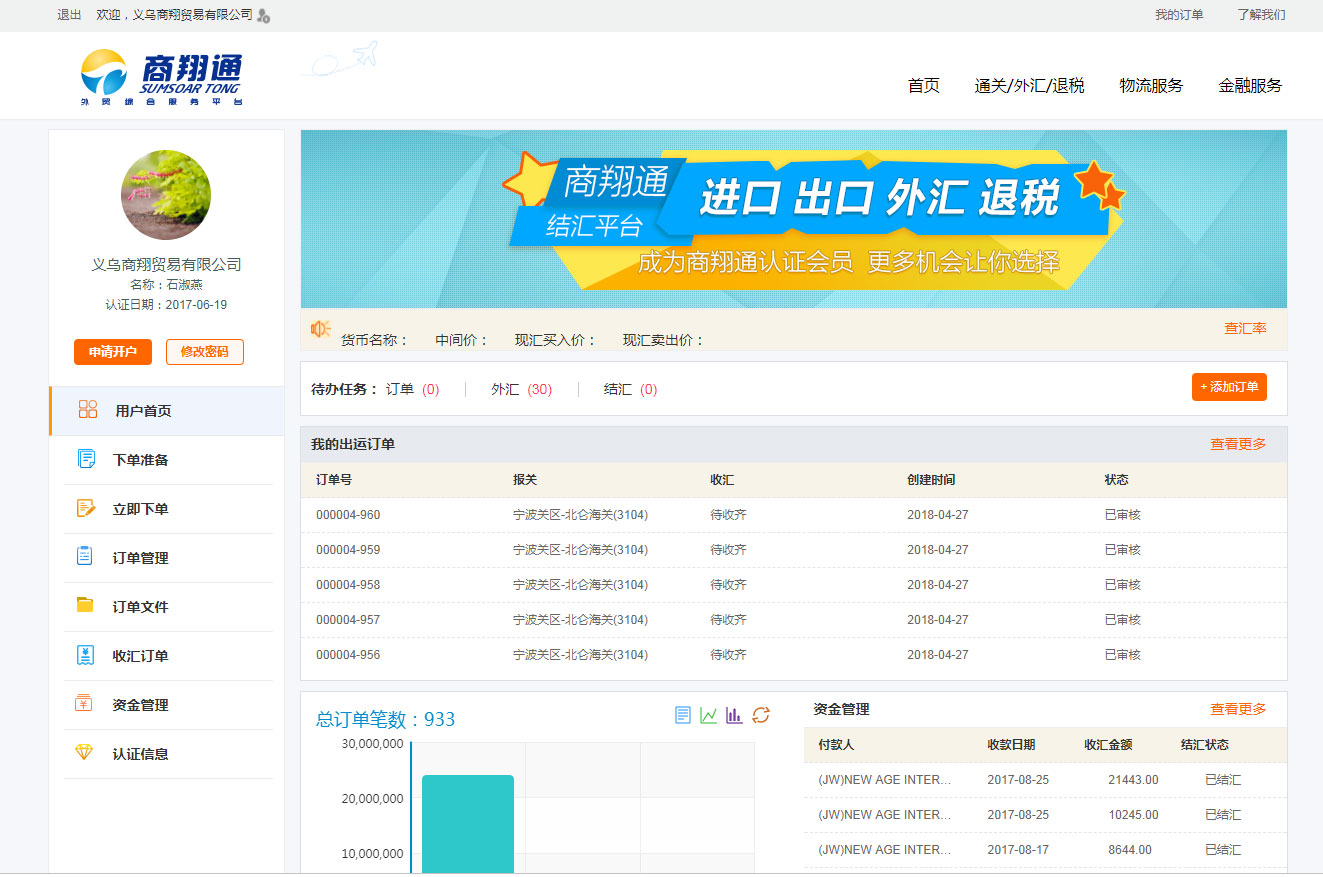The width and height of the screenshot is (1323, 877).
Task: Click the pending 外汇 (30) task
Action: pyautogui.click(x=521, y=389)
